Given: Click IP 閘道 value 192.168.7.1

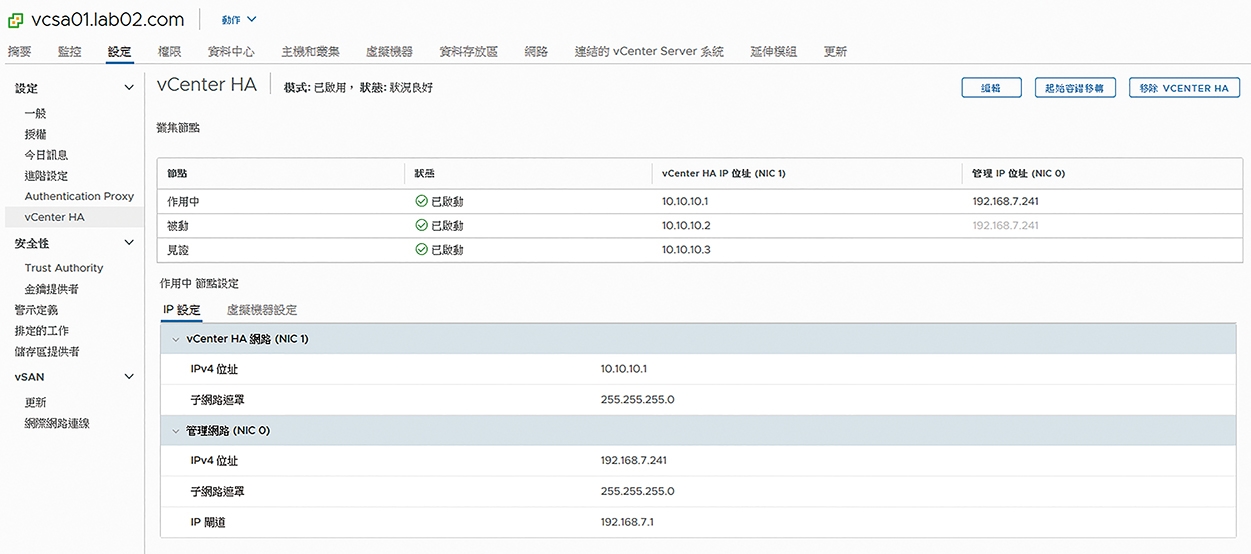Looking at the screenshot, I should coord(627,522).
